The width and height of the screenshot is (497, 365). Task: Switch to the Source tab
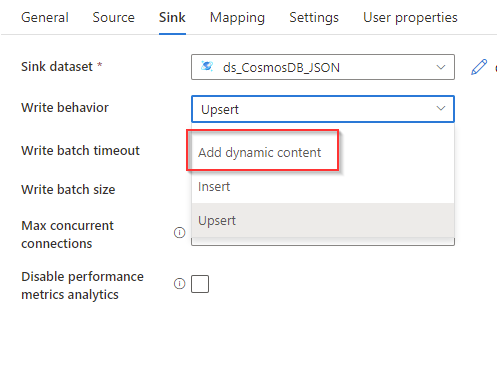114,17
